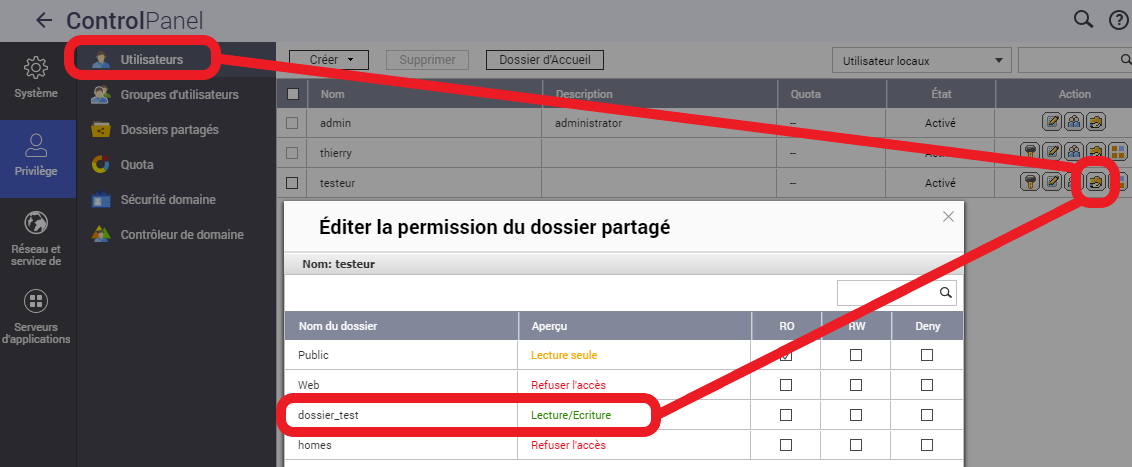
Task: Open the Utilisateur locaux dropdown
Action: tap(921, 61)
